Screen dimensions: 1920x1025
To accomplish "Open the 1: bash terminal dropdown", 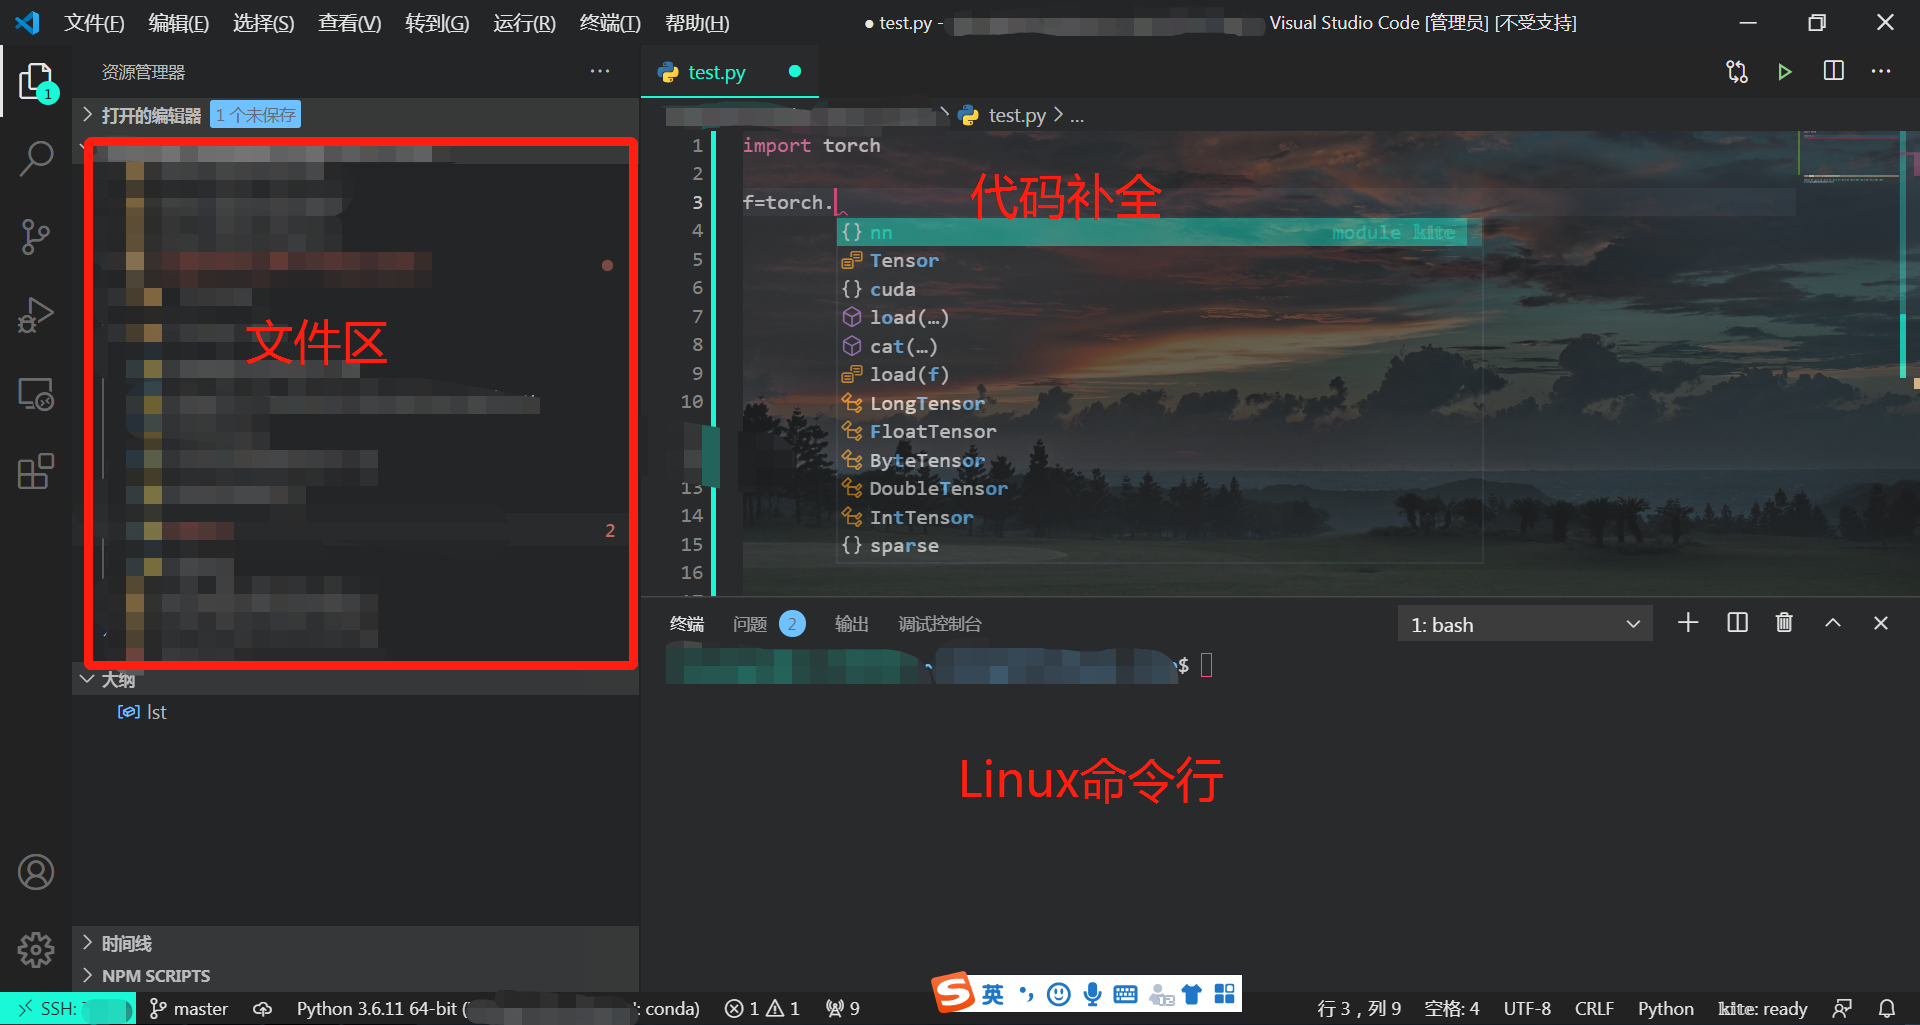I will 1524,625.
